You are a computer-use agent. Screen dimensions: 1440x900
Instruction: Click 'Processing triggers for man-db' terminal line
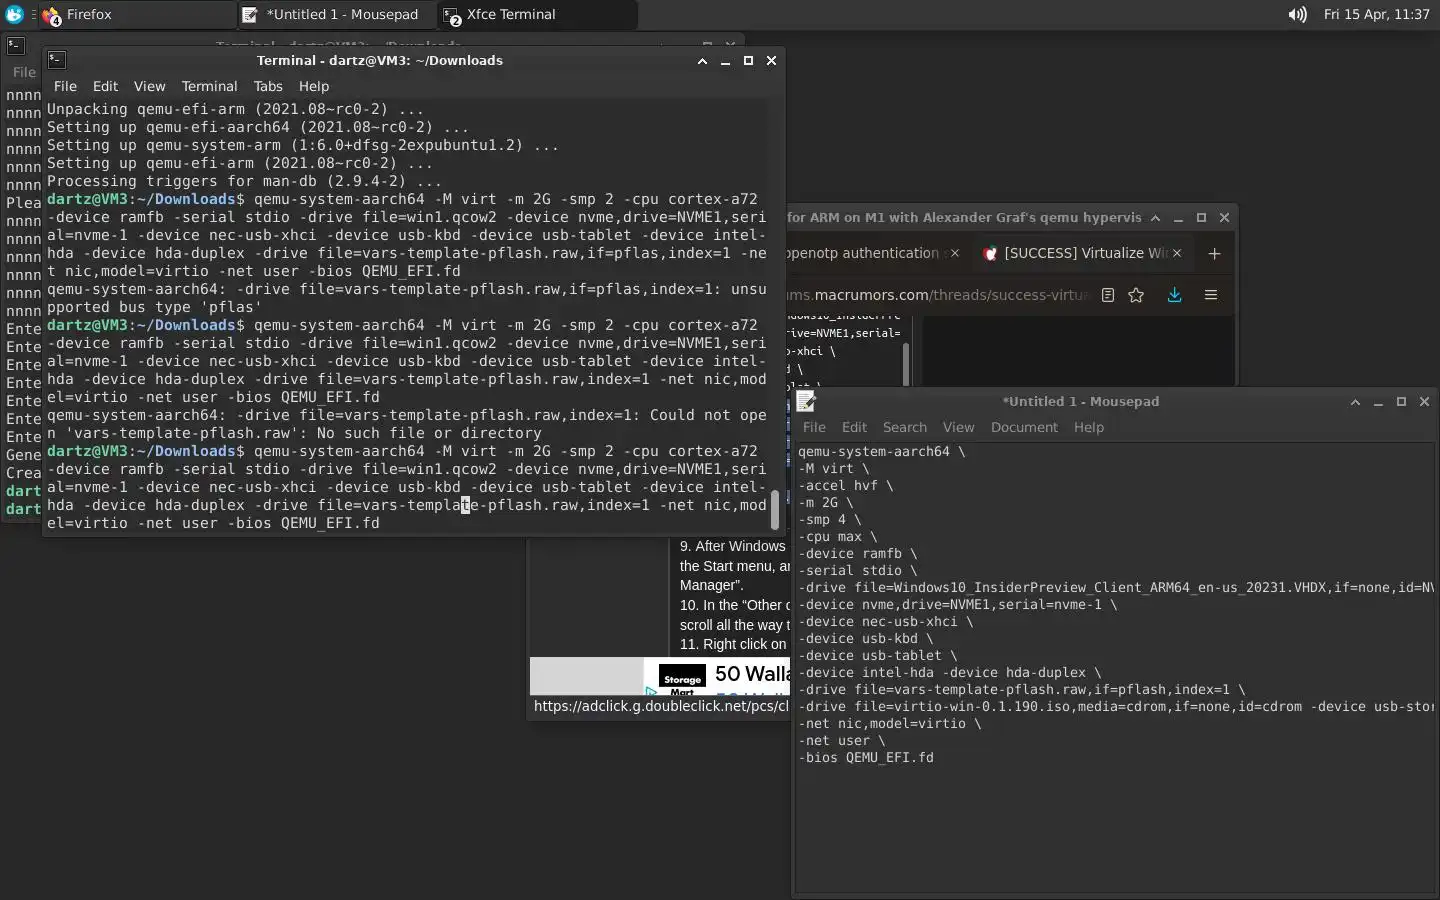point(244,181)
